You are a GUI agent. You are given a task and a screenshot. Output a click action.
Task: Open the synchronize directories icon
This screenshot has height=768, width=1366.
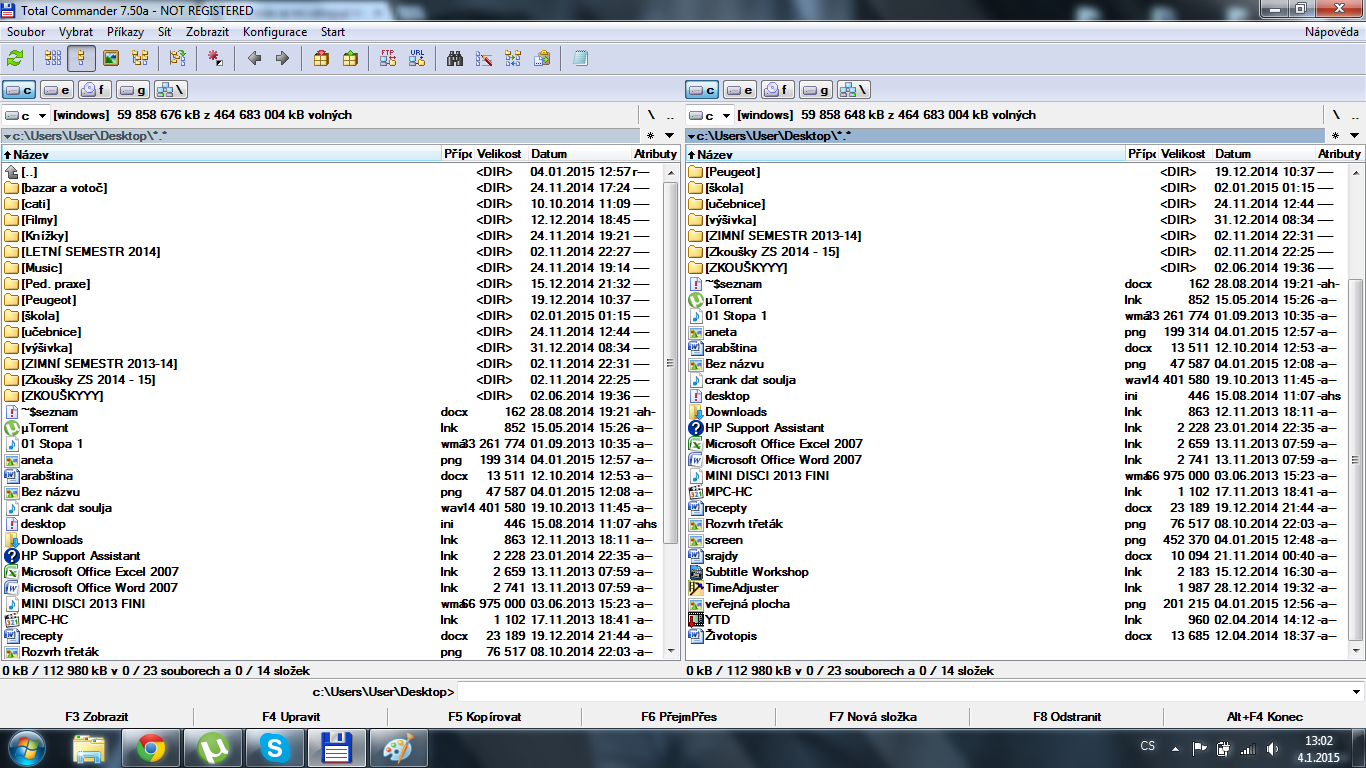click(513, 58)
